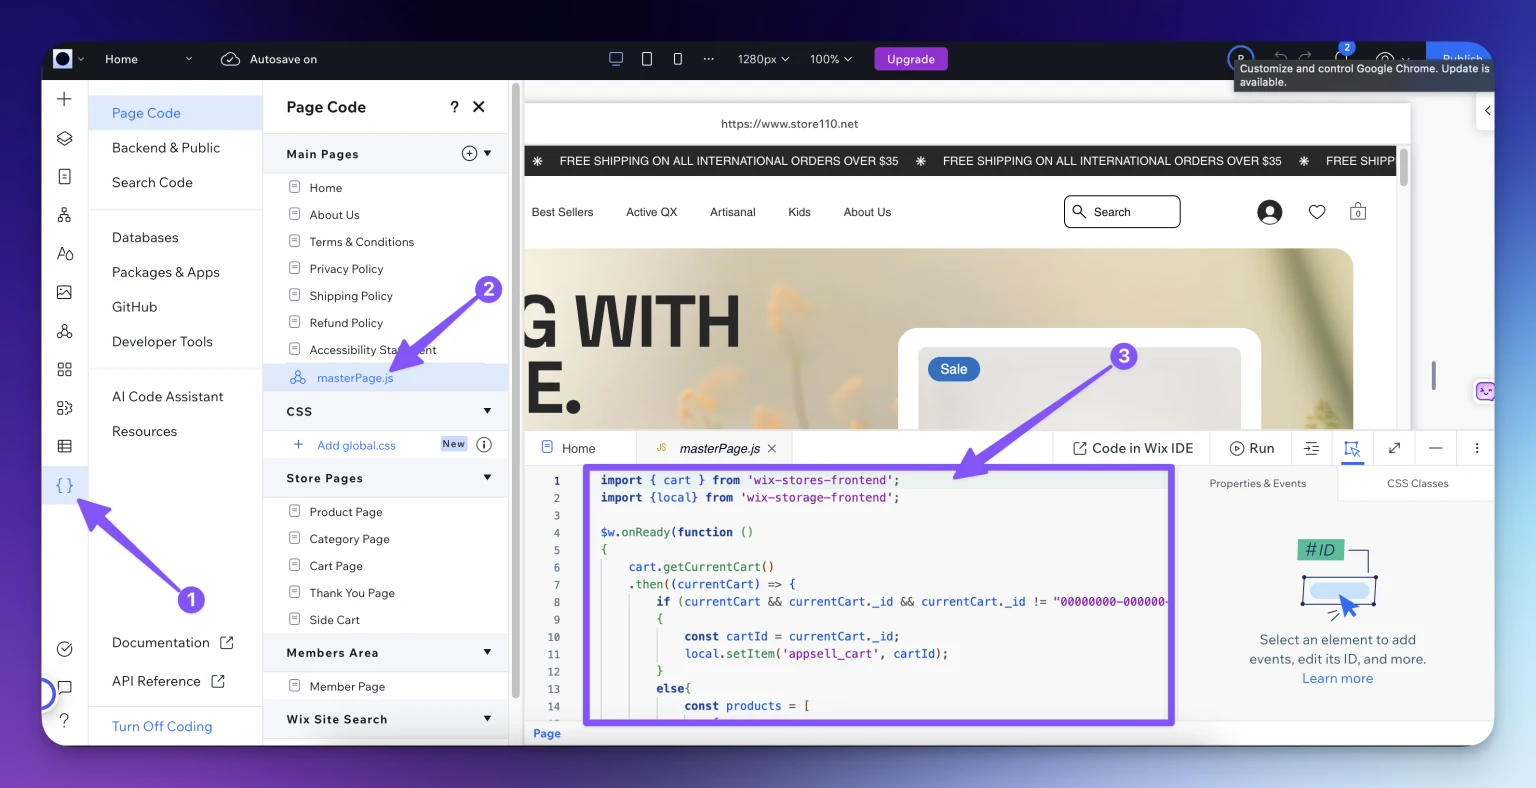This screenshot has width=1536, height=788.
Task: Open the Learn more link
Action: pos(1337,678)
